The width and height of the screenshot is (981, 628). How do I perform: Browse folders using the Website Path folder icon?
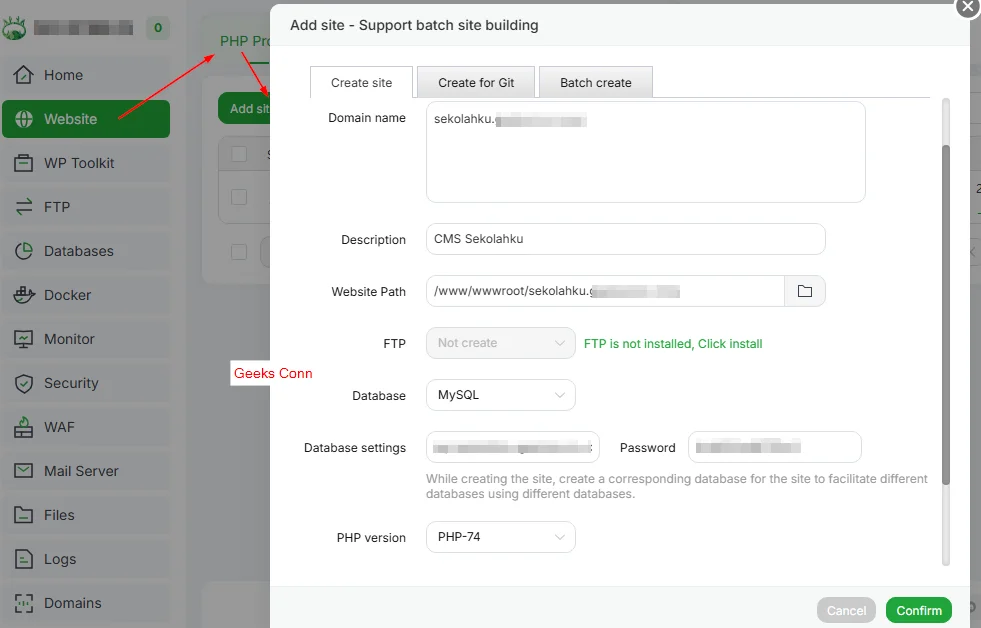pyautogui.click(x=805, y=291)
